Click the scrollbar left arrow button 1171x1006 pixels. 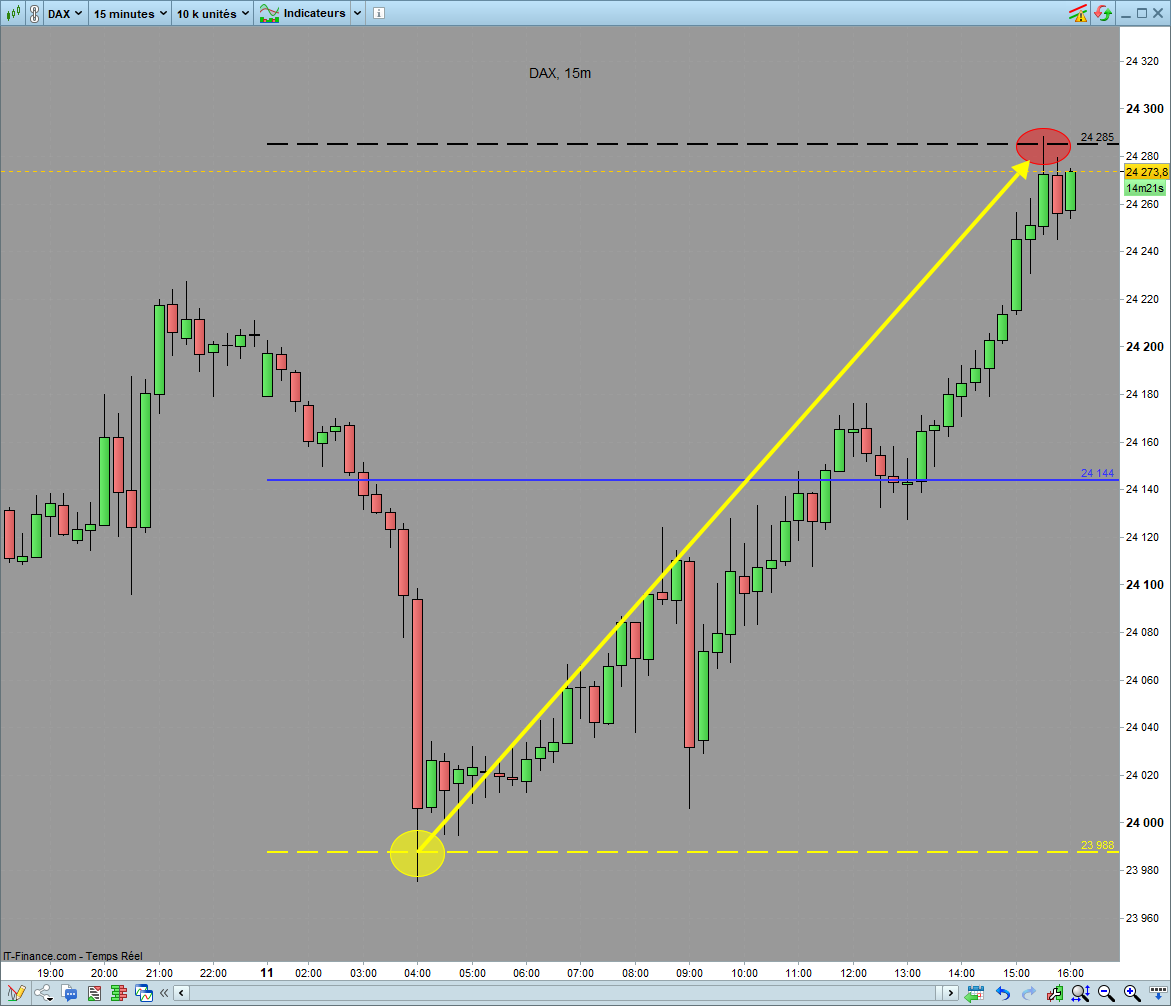181,993
